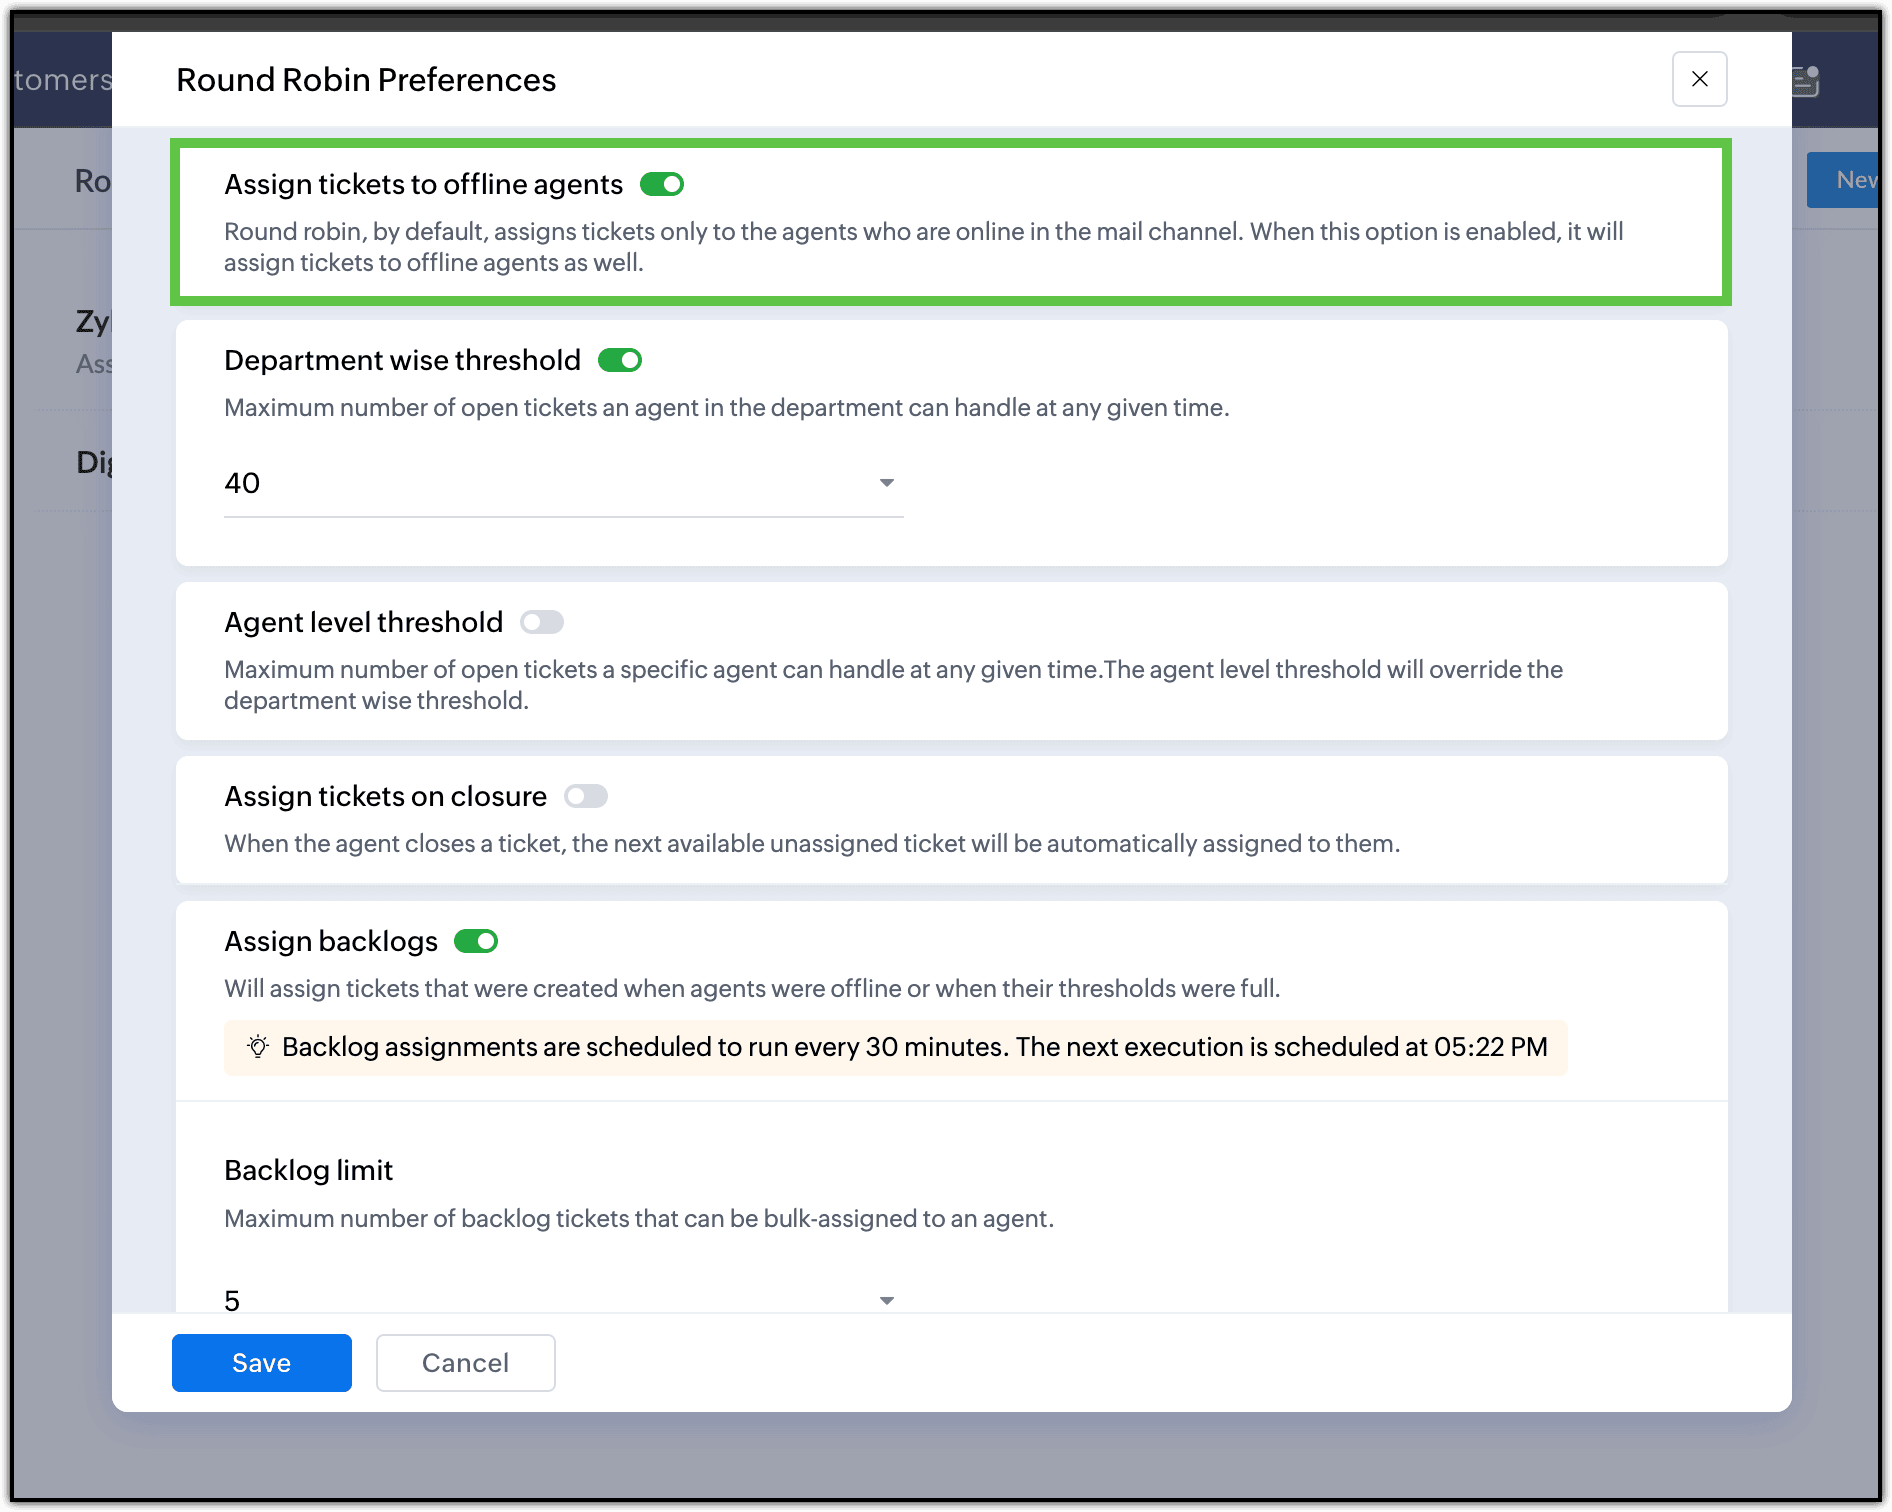
Task: Turn on Assign tickets on closure switch
Action: pyautogui.click(x=586, y=796)
